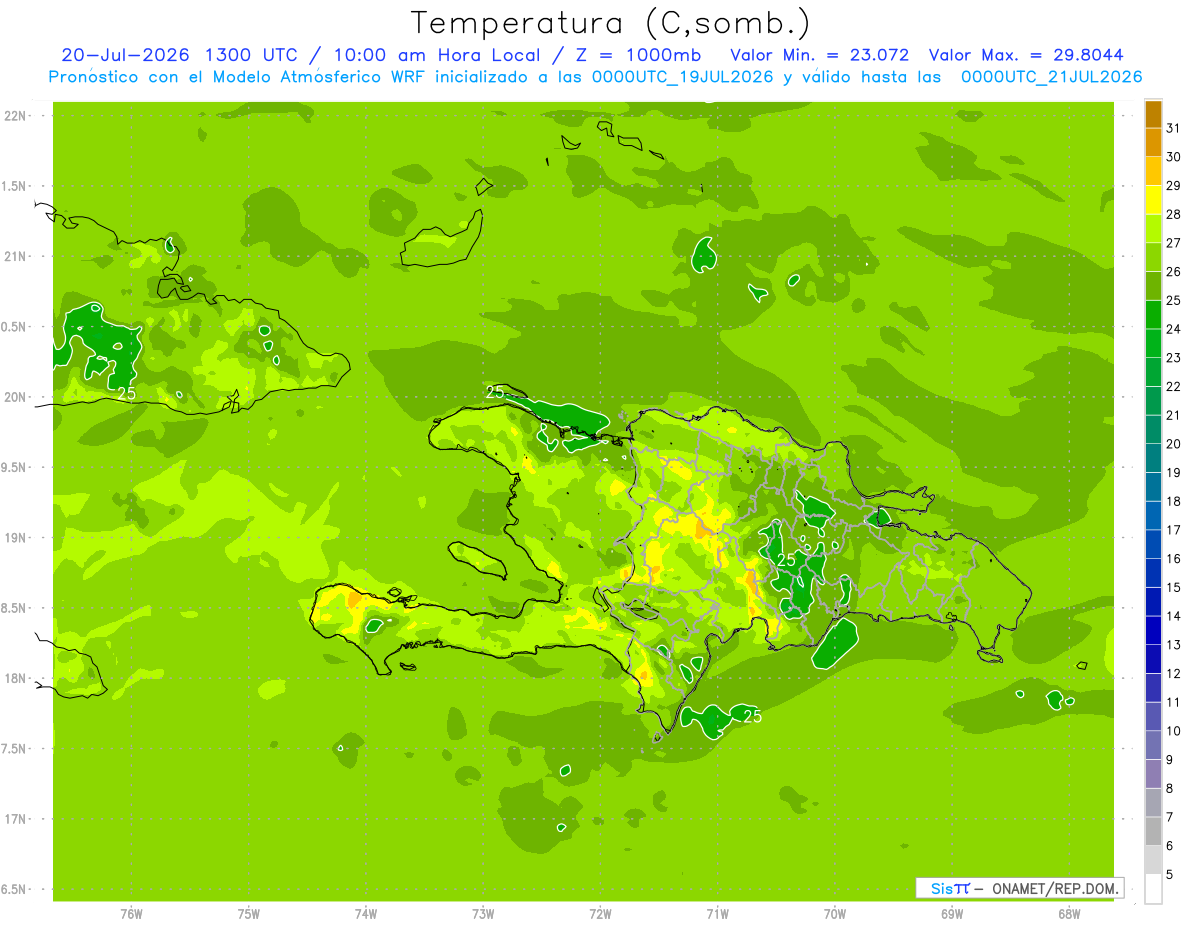Select the purple legend band between 9 and 10

coord(1153,745)
